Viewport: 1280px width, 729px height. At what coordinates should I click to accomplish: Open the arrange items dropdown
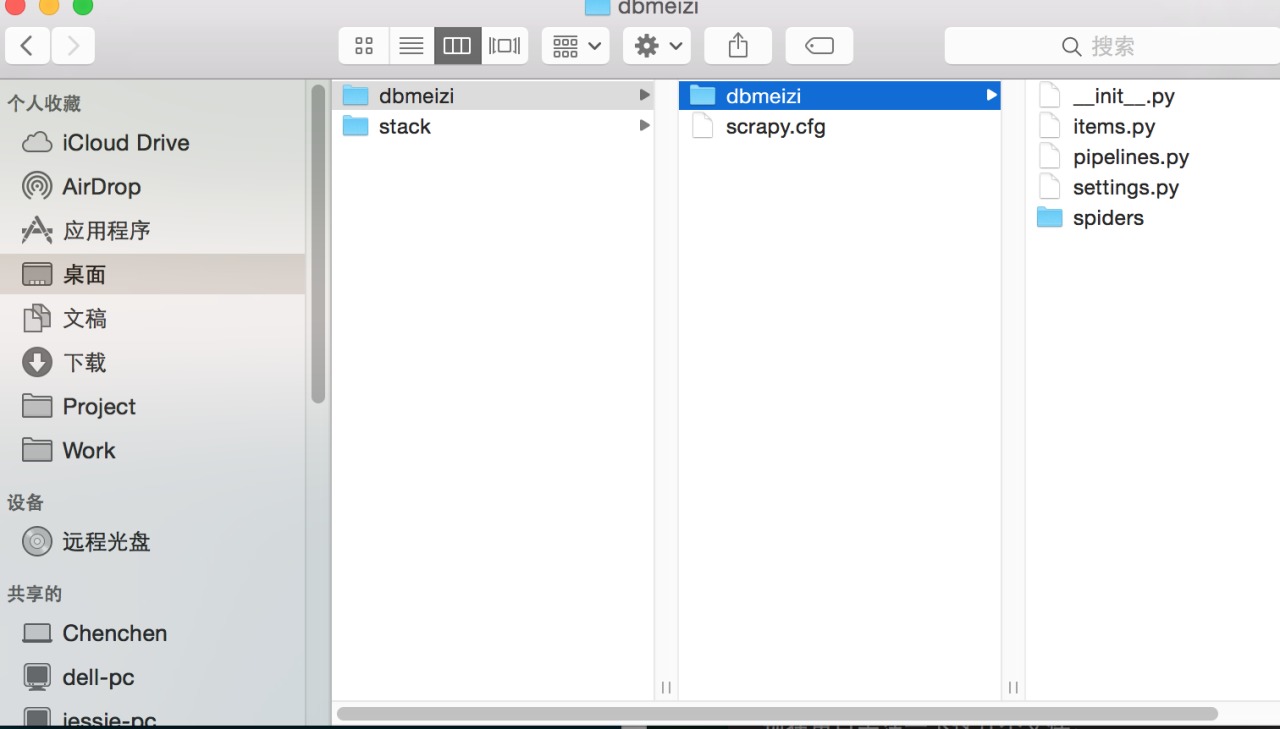coord(576,46)
